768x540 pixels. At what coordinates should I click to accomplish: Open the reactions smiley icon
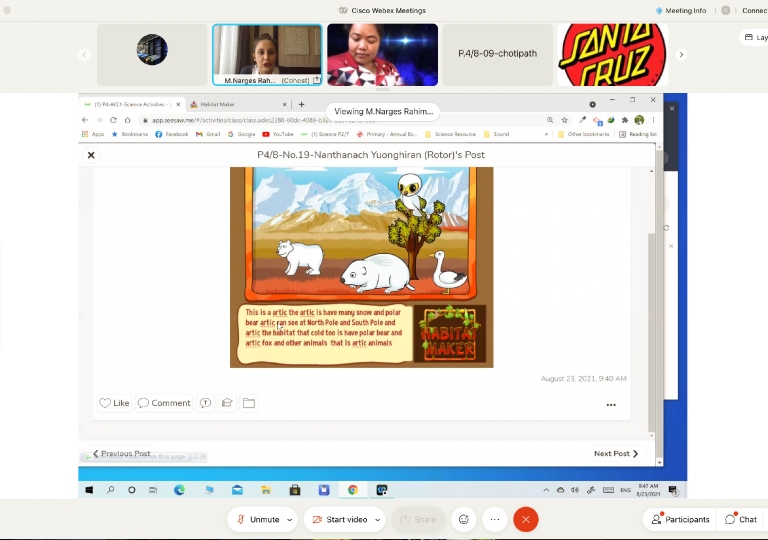click(463, 519)
